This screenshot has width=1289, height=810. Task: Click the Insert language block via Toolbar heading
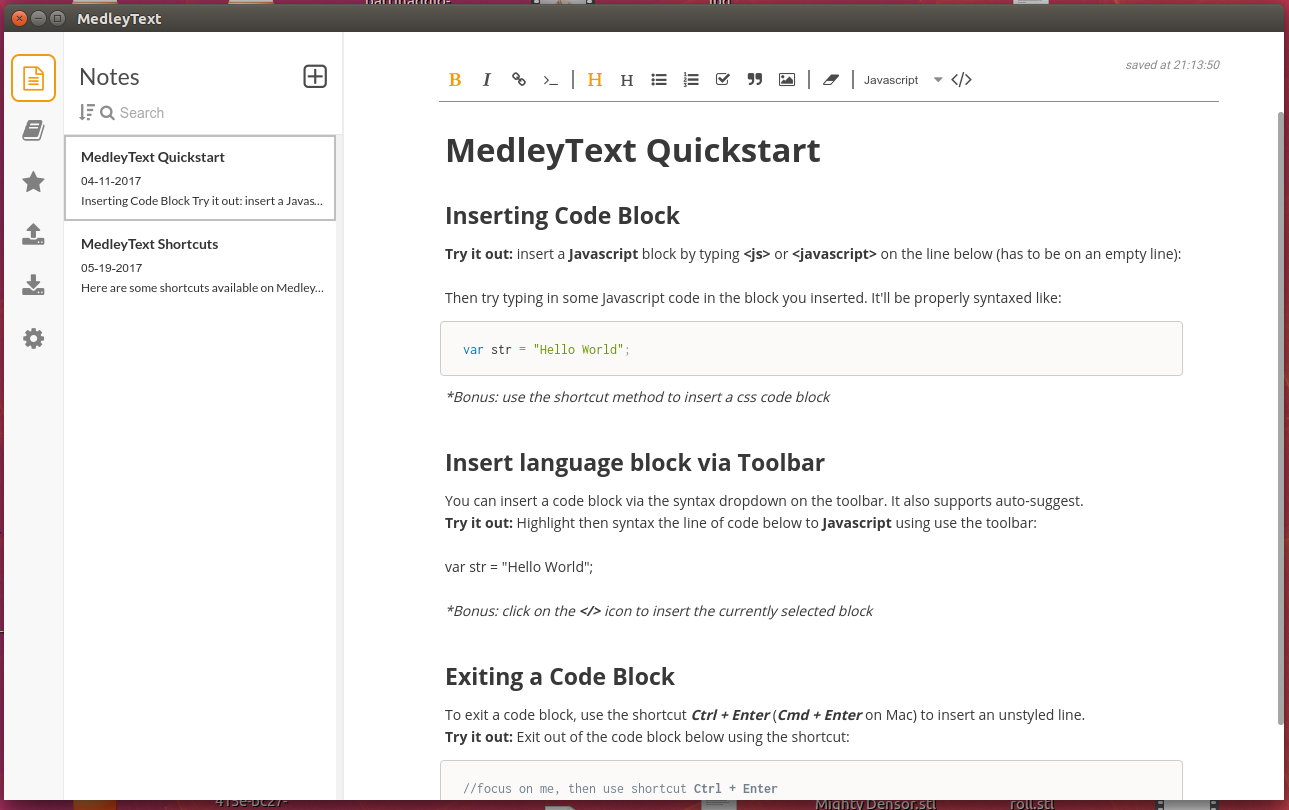point(635,463)
